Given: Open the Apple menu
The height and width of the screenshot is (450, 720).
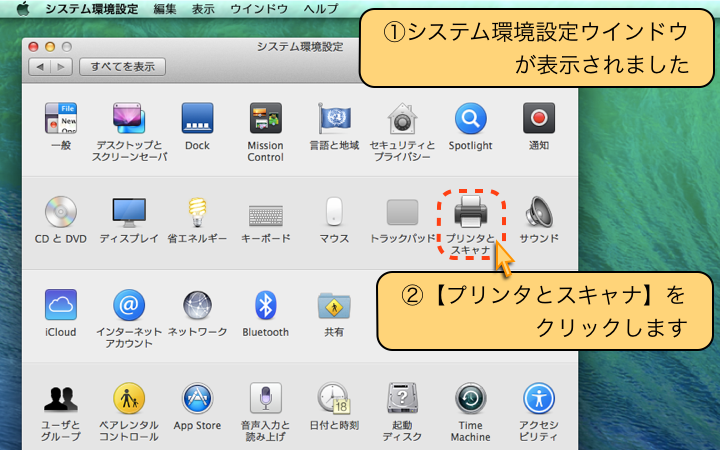Looking at the screenshot, I should tap(22, 9).
